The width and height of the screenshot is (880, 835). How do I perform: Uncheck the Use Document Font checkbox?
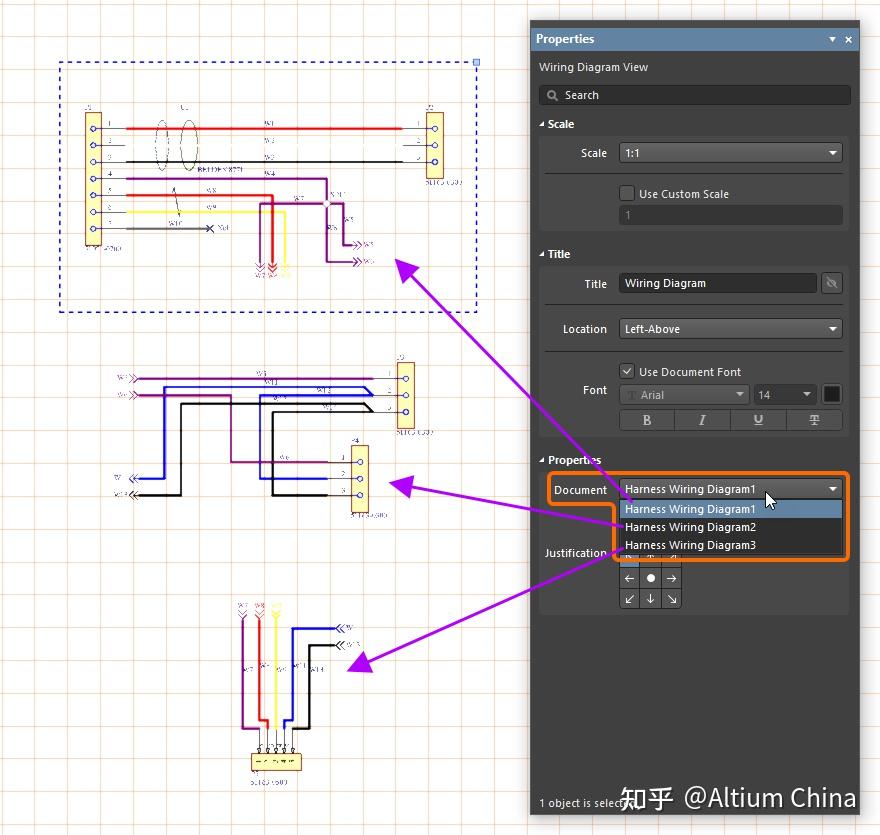coord(626,371)
